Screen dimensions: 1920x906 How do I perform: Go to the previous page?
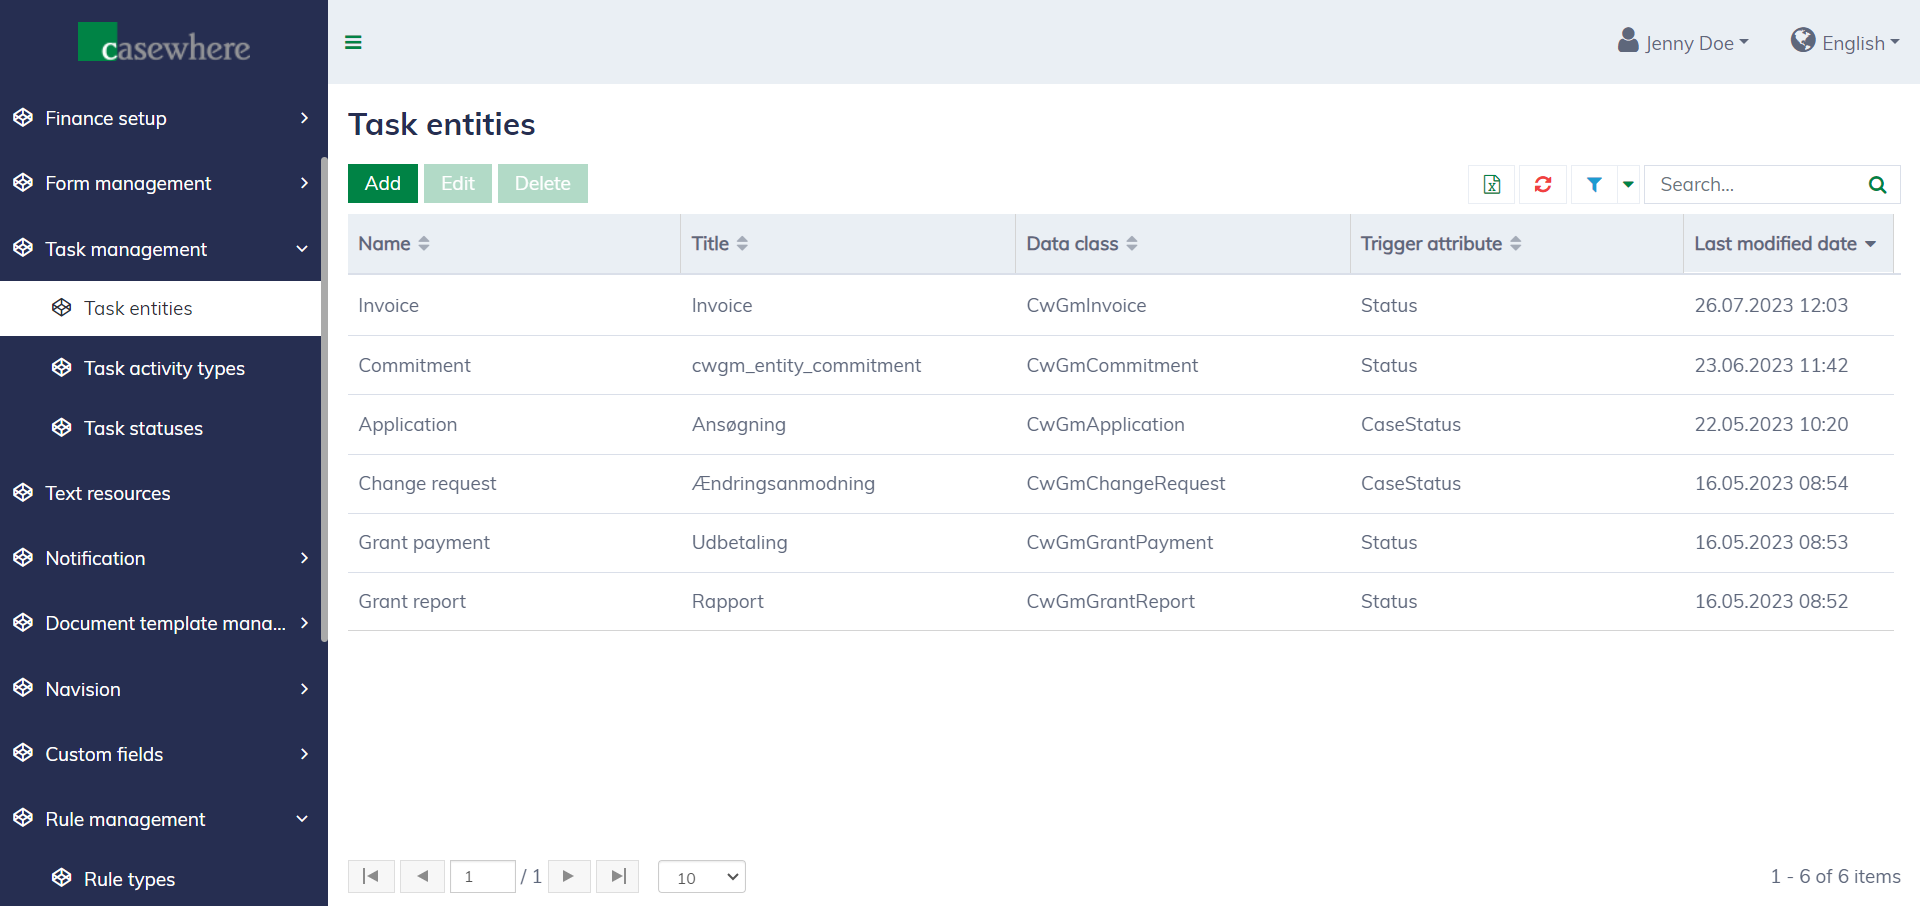coord(422,877)
